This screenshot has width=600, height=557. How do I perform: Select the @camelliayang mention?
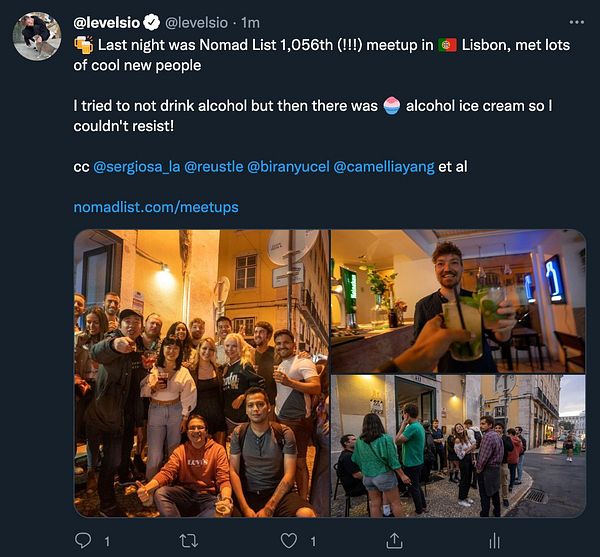(x=383, y=166)
